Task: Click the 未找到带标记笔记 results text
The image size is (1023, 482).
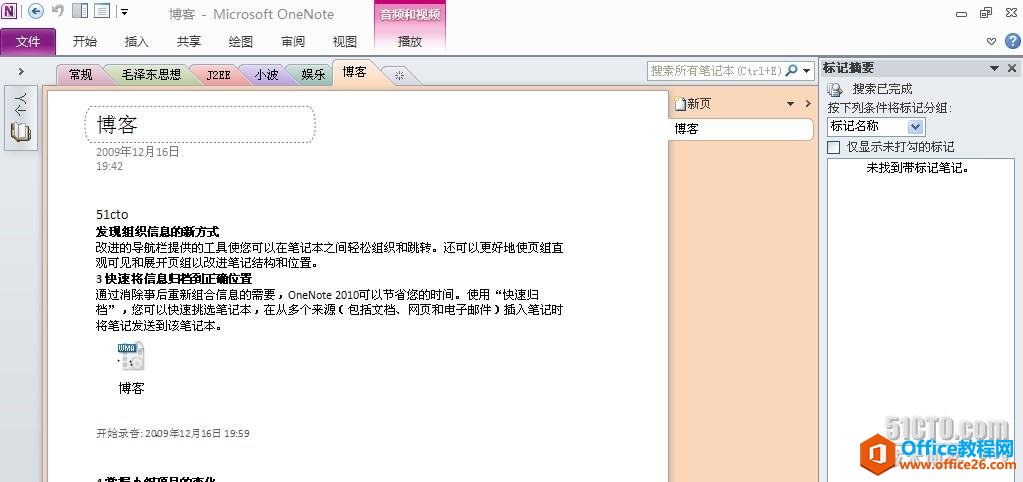Action: point(917,168)
